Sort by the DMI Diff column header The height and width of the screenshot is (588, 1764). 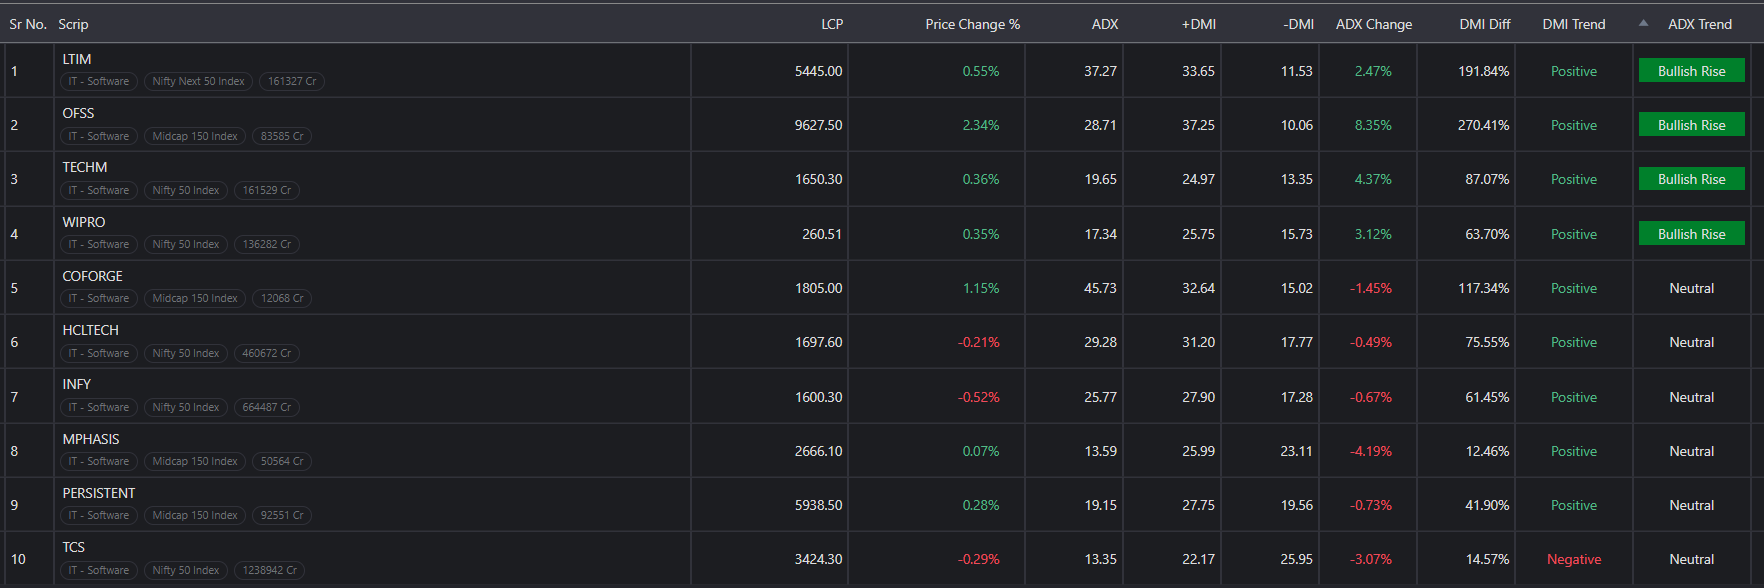1485,24
